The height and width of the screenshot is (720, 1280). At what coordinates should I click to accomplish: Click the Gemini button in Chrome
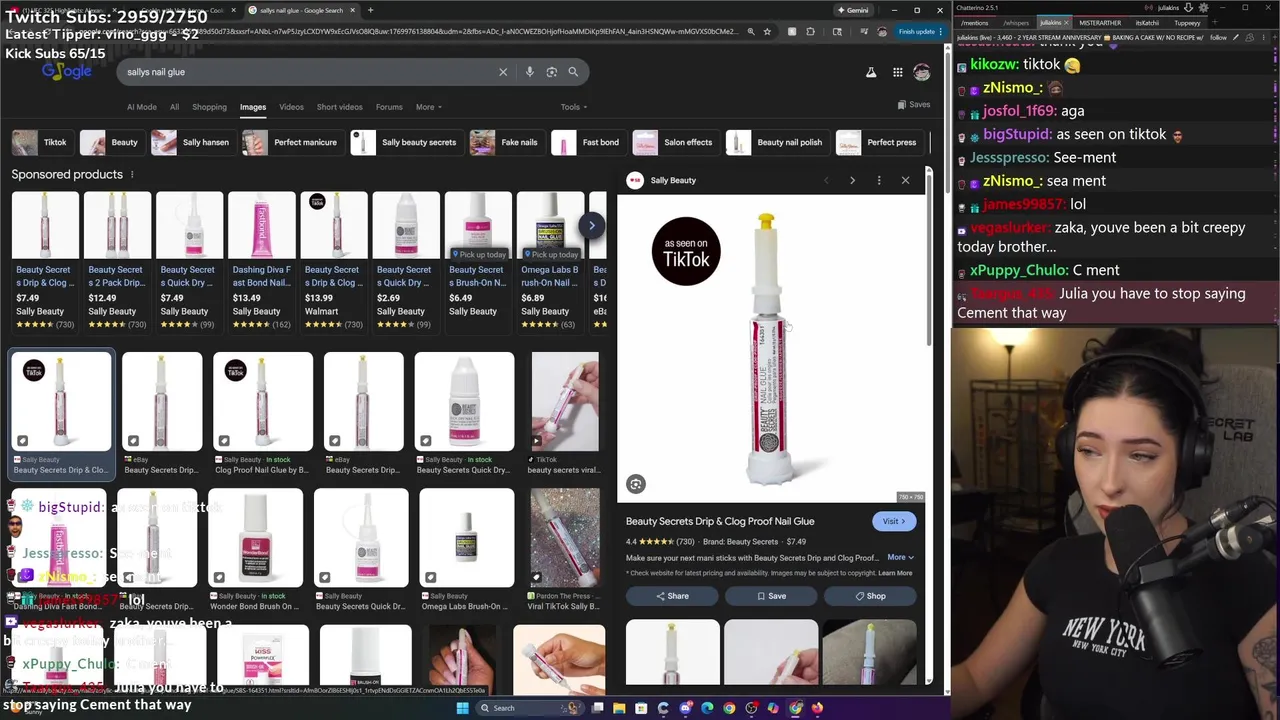coord(853,10)
